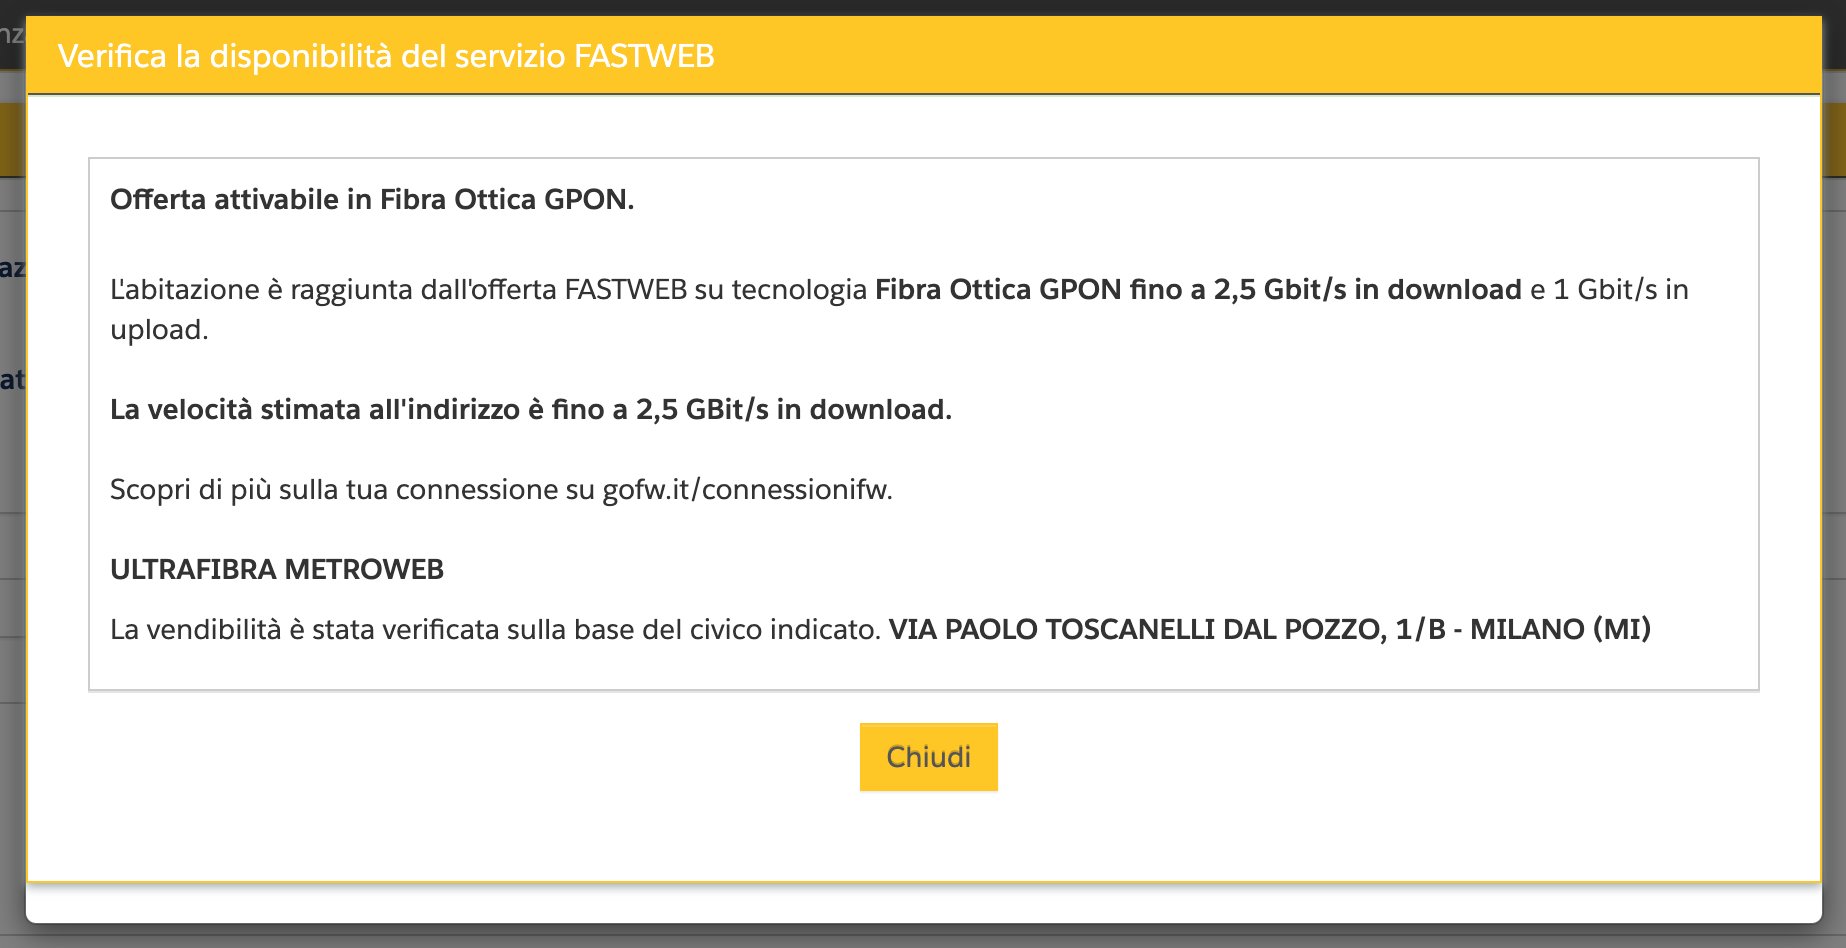Click the text 'Fibra Ottica GPON fino a 2,5 Gbit/s in download'
This screenshot has height=948, width=1846.
[1198, 289]
